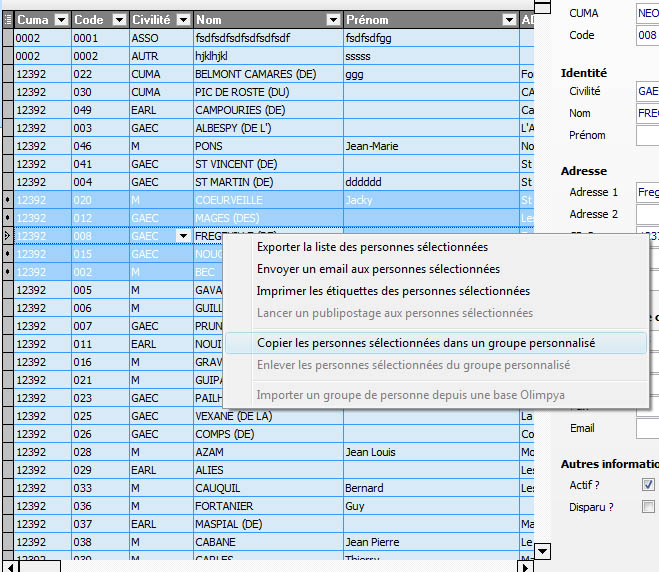Viewport: 659px width, 572px height.
Task: Expand the Civilité dropdown in row 008
Action: [x=184, y=236]
